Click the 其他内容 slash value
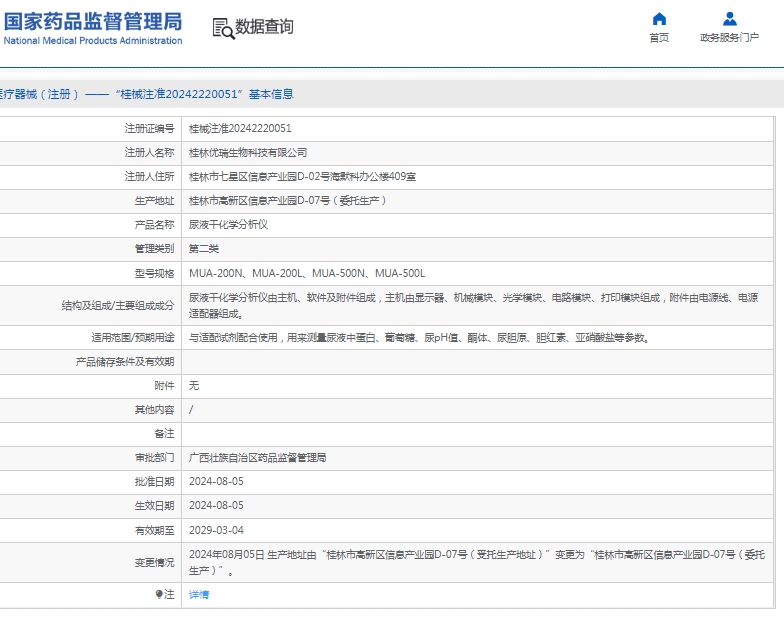The height and width of the screenshot is (617, 784). pos(191,410)
